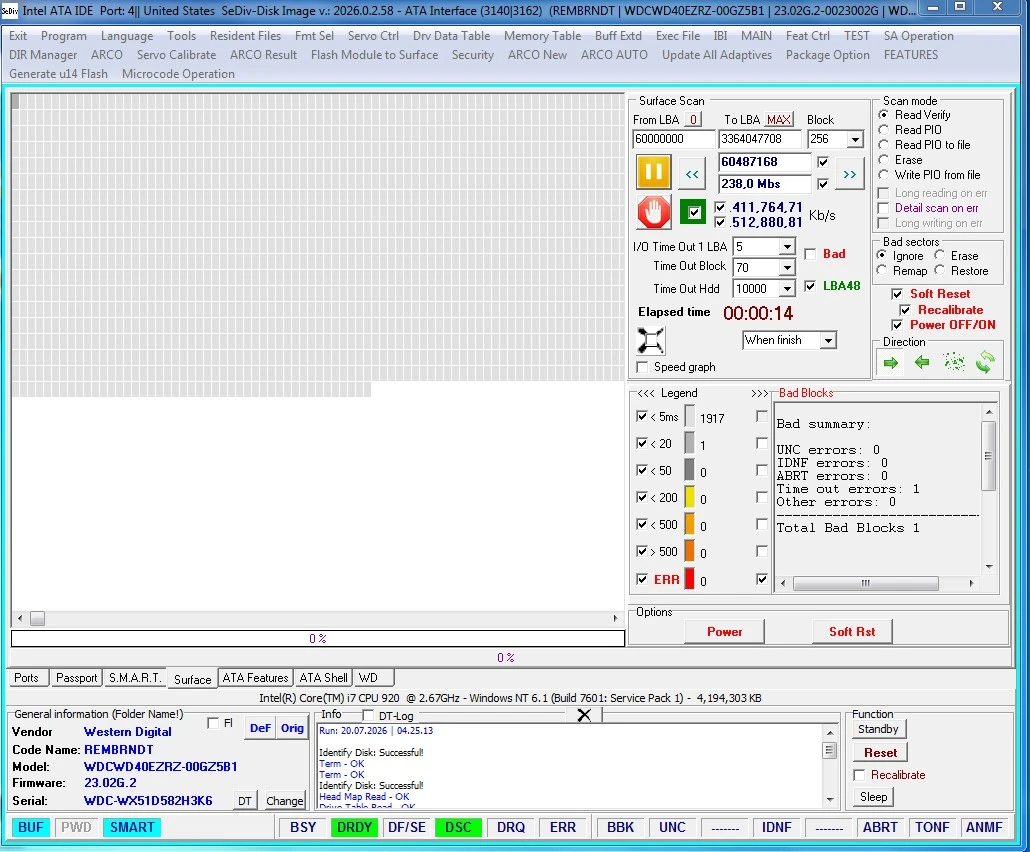Click the yellow <200 legend color swatch
Viewport: 1030px width, 852px height.
(x=689, y=497)
